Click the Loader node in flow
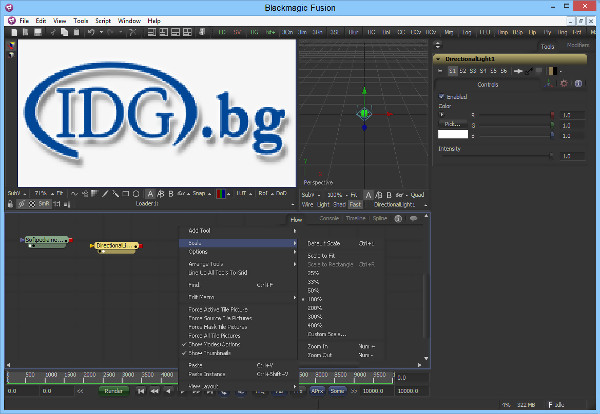This screenshot has height=414, width=600. [x=47, y=241]
